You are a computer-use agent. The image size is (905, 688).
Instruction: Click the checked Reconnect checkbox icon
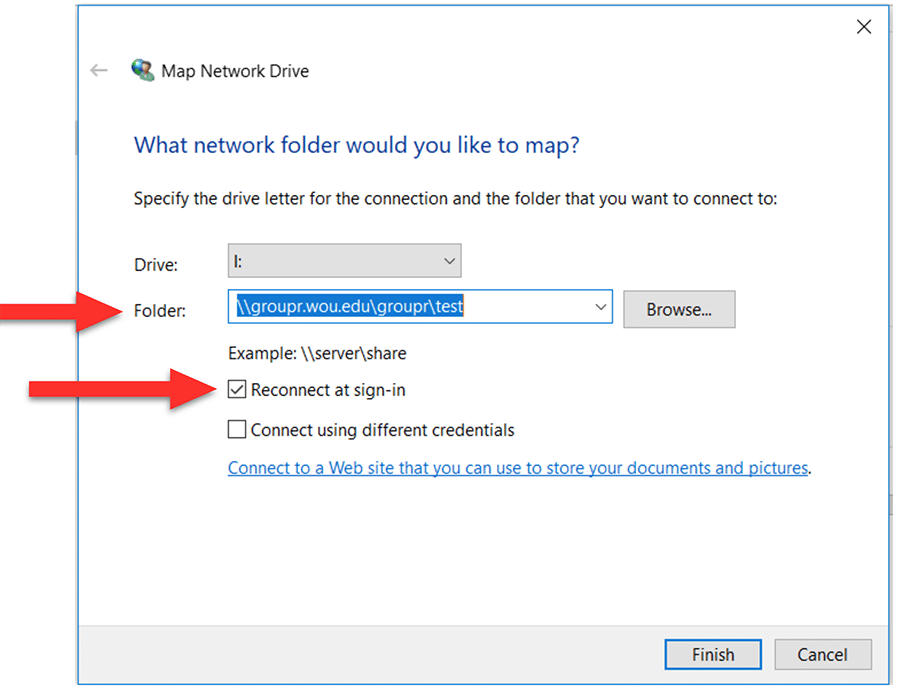pyautogui.click(x=237, y=389)
